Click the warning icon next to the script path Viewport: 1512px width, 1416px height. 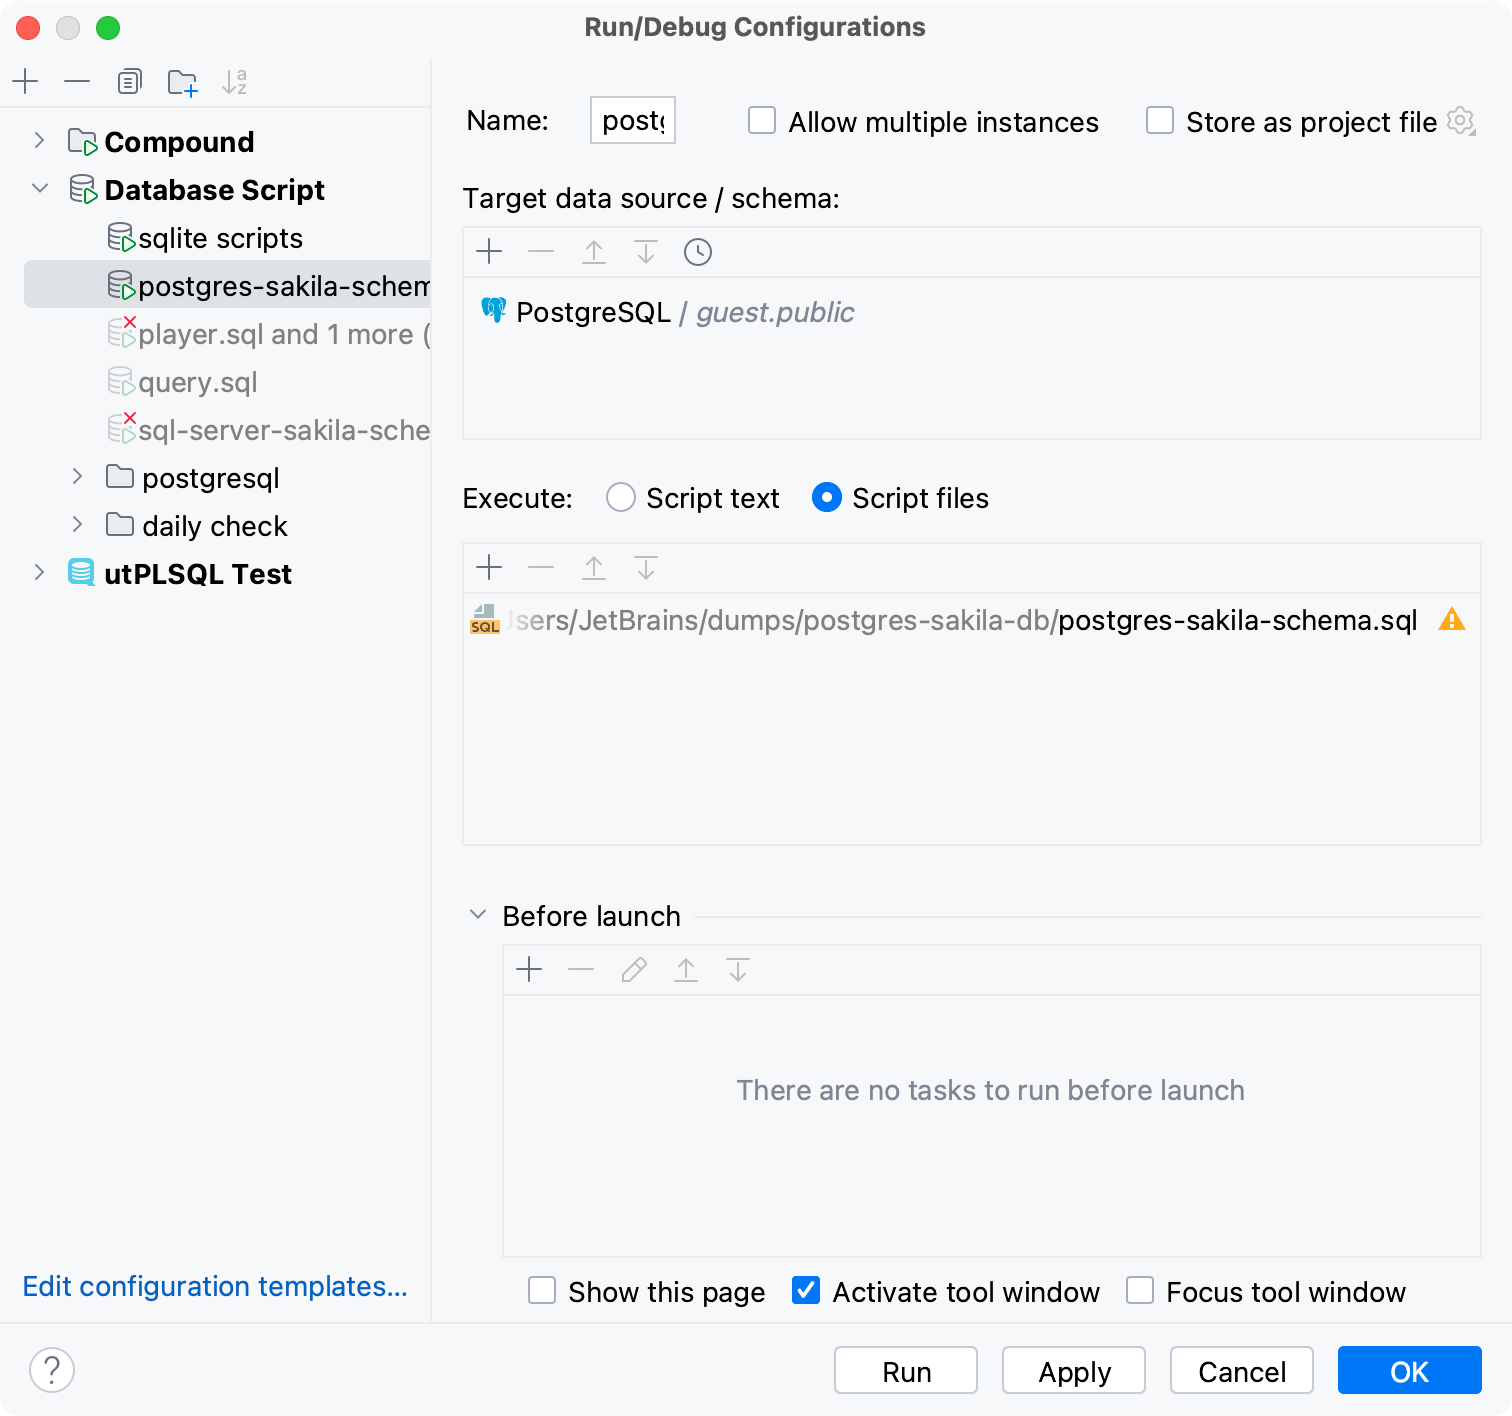tap(1453, 620)
